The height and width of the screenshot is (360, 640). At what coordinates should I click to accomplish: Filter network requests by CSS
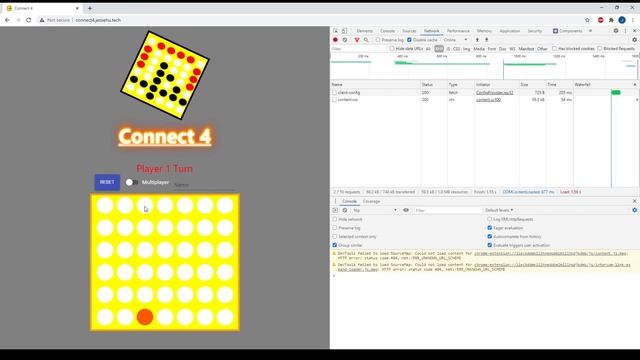456,49
